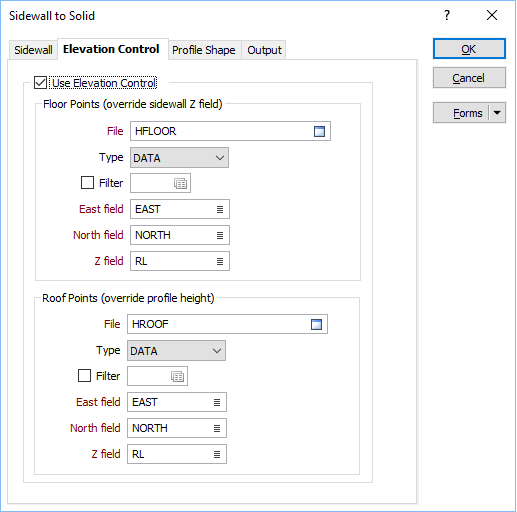Open filter editor icon in Floor Points
The width and height of the screenshot is (517, 512).
pyautogui.click(x=180, y=183)
